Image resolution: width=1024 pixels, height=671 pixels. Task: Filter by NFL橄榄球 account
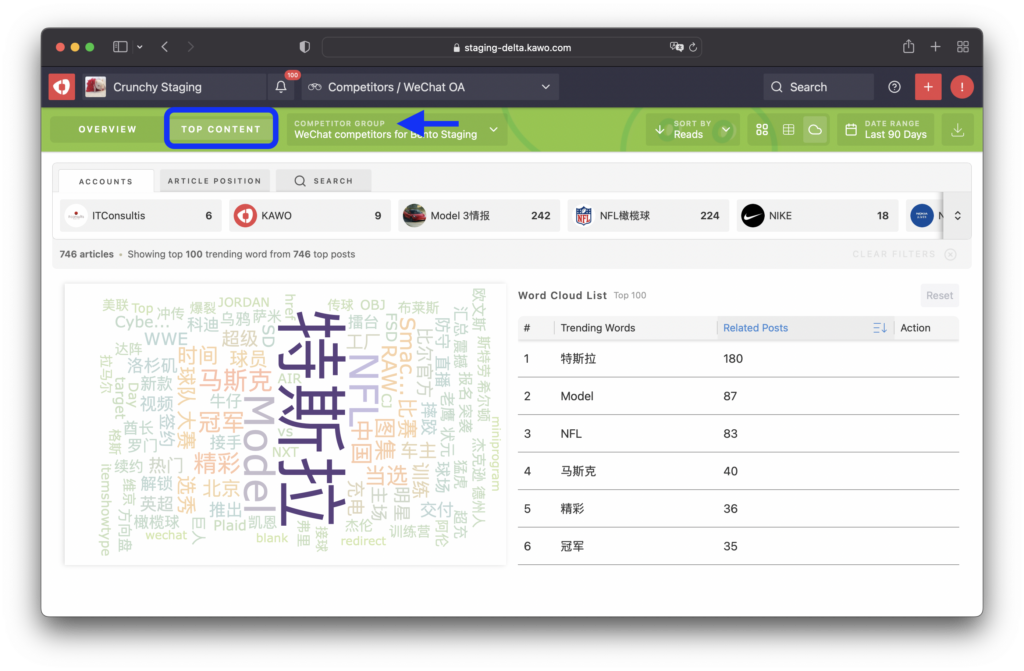[648, 216]
